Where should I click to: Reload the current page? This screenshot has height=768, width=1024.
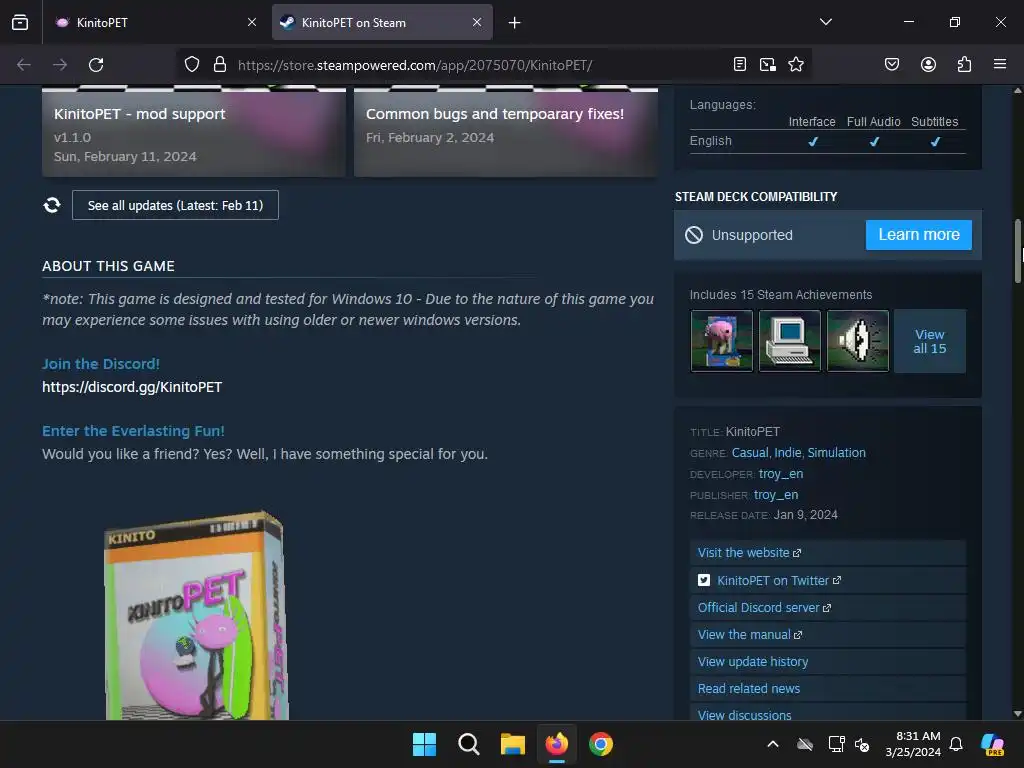coord(96,65)
